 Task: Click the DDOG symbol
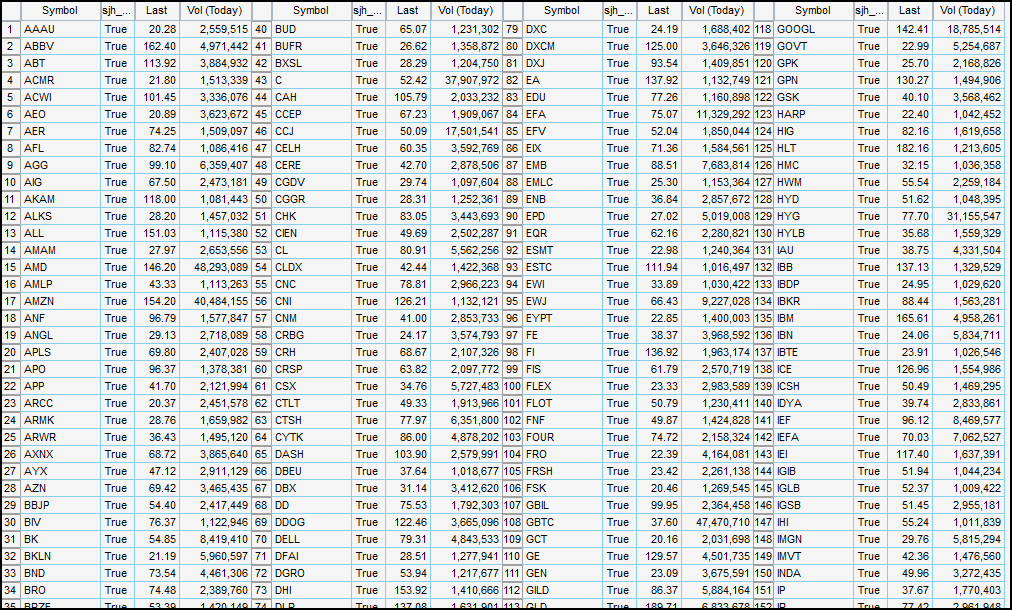coord(311,522)
